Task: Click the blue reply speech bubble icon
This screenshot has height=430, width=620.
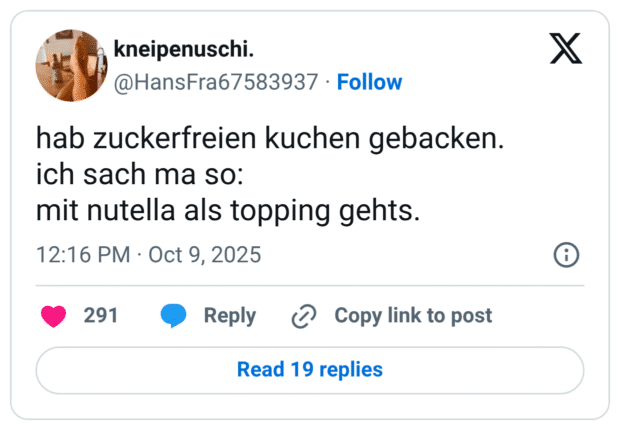Action: (174, 316)
